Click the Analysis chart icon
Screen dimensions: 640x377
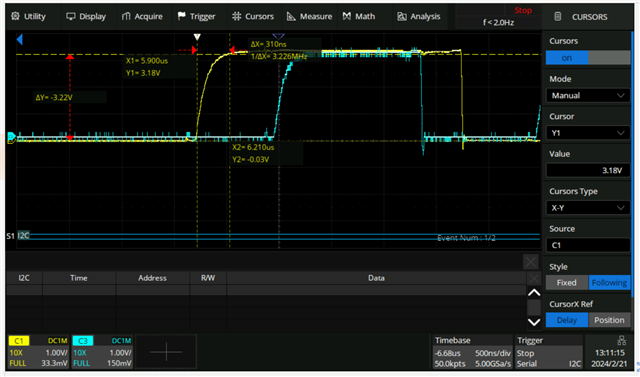pos(402,16)
